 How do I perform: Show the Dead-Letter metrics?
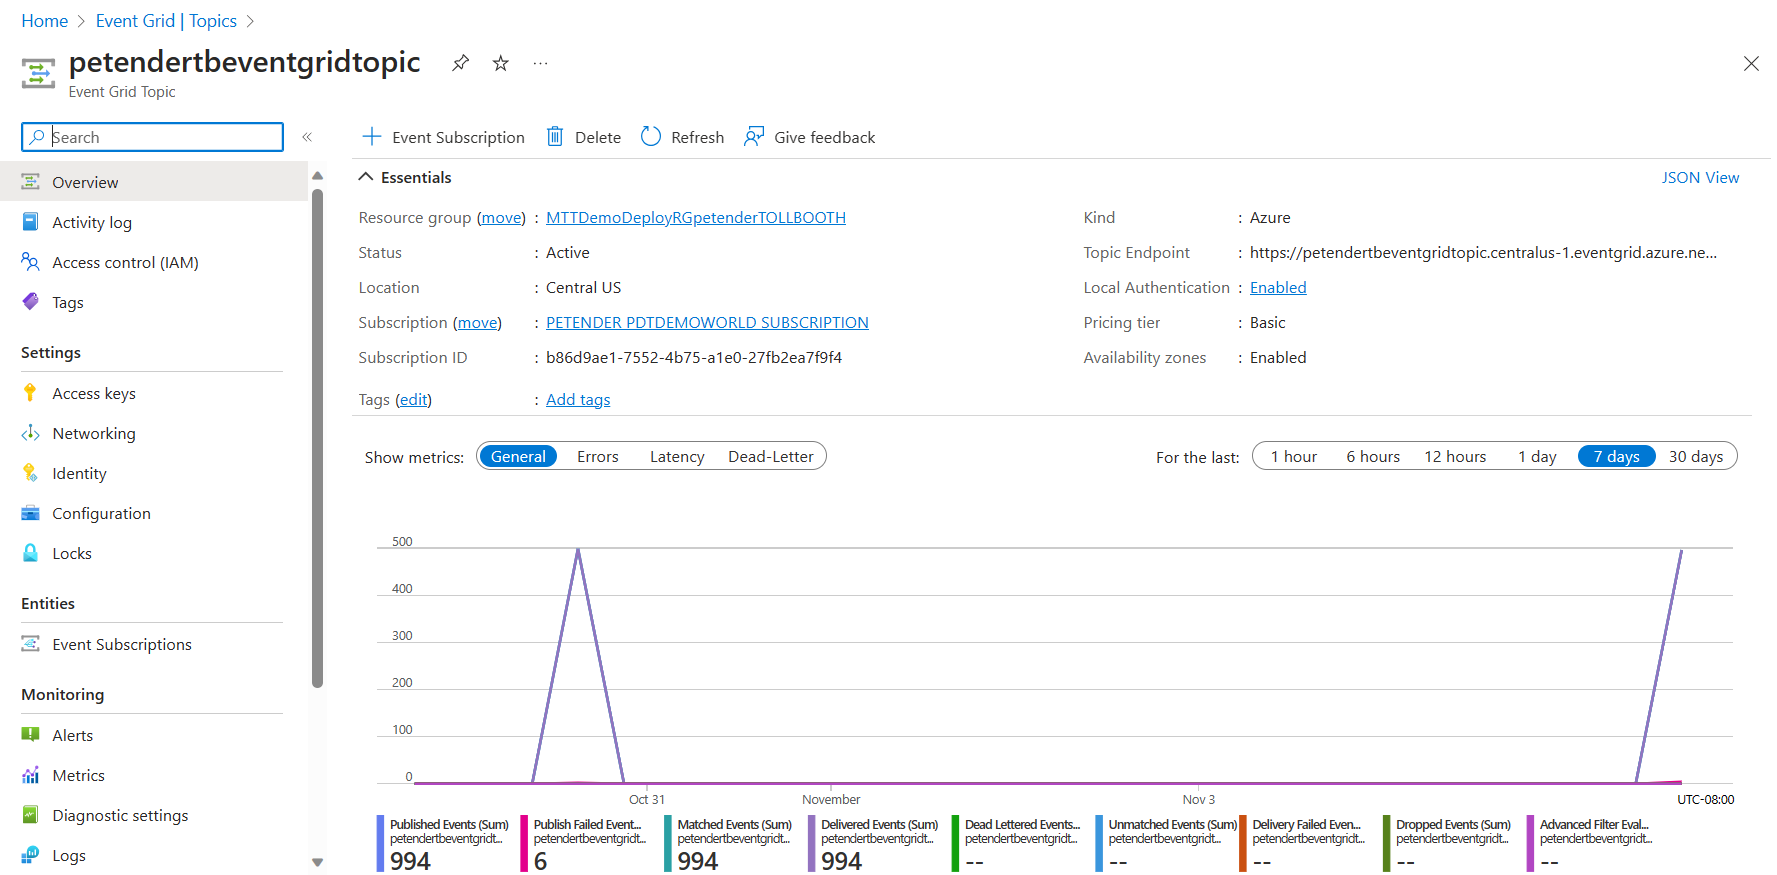771,456
